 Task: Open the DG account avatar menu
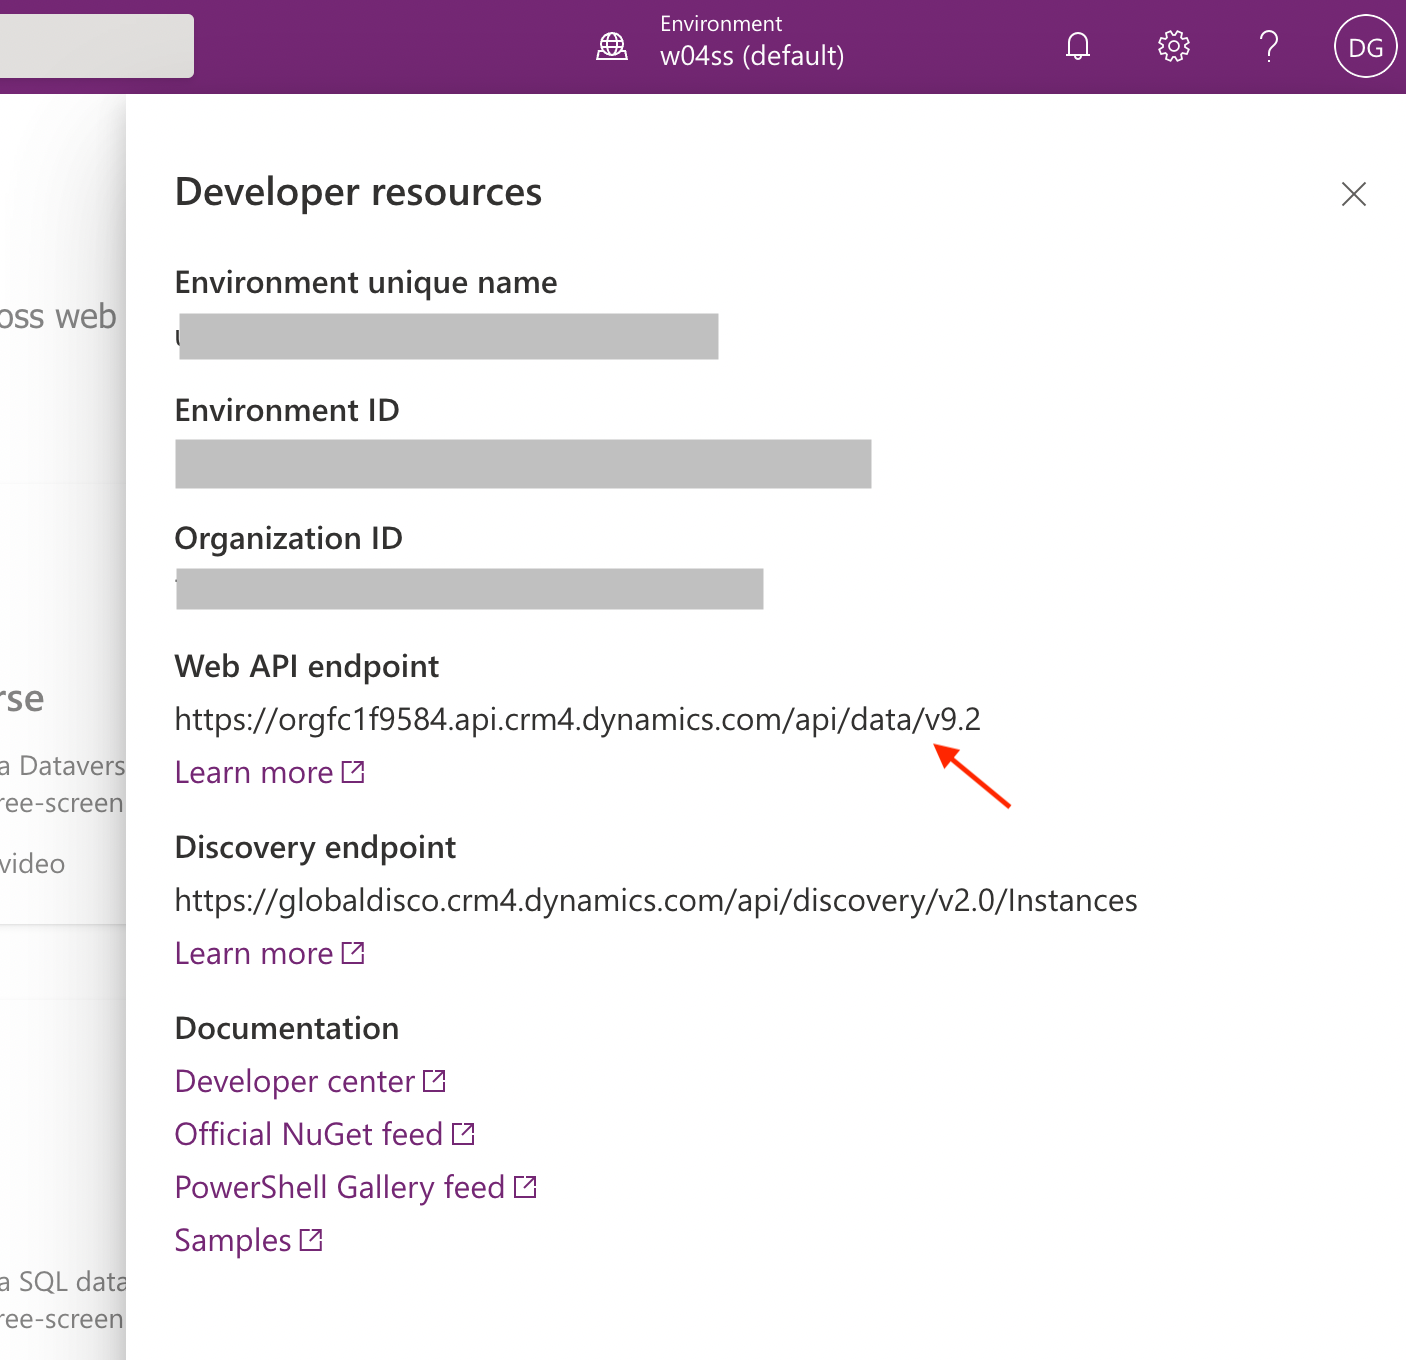coord(1365,47)
